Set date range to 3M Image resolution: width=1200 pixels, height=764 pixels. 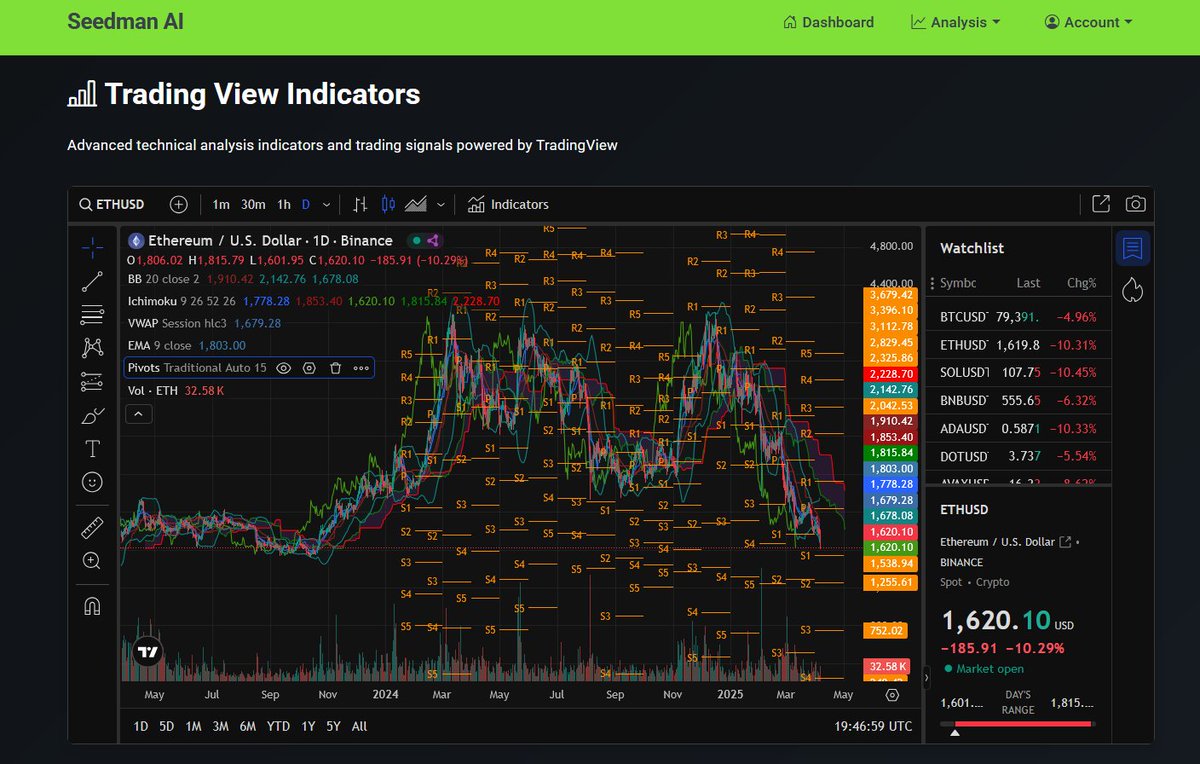(221, 727)
